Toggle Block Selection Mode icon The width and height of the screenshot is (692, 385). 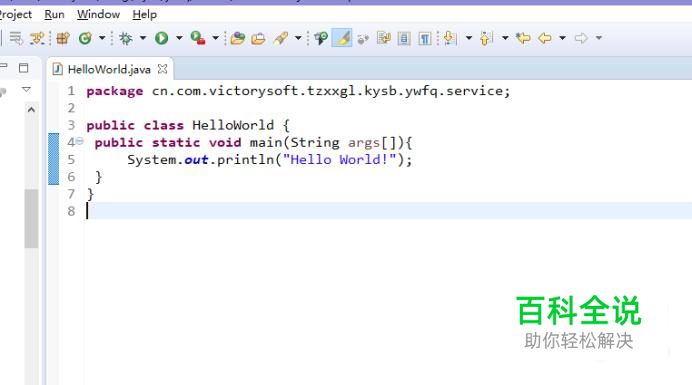[x=404, y=38]
